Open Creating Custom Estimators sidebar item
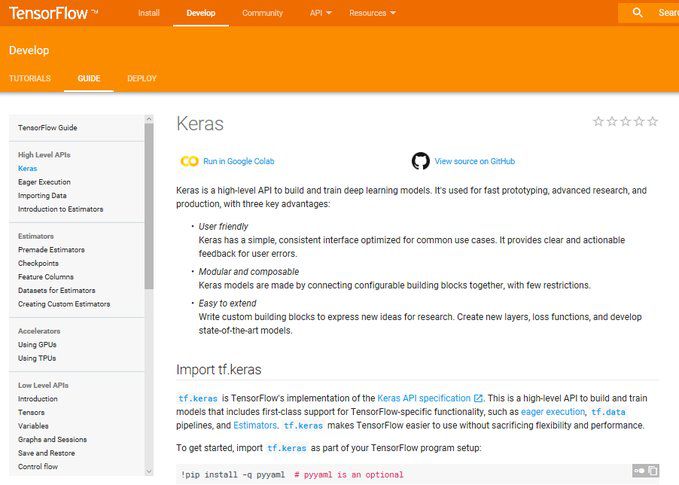Image resolution: width=679 pixels, height=485 pixels. pyautogui.click(x=64, y=304)
